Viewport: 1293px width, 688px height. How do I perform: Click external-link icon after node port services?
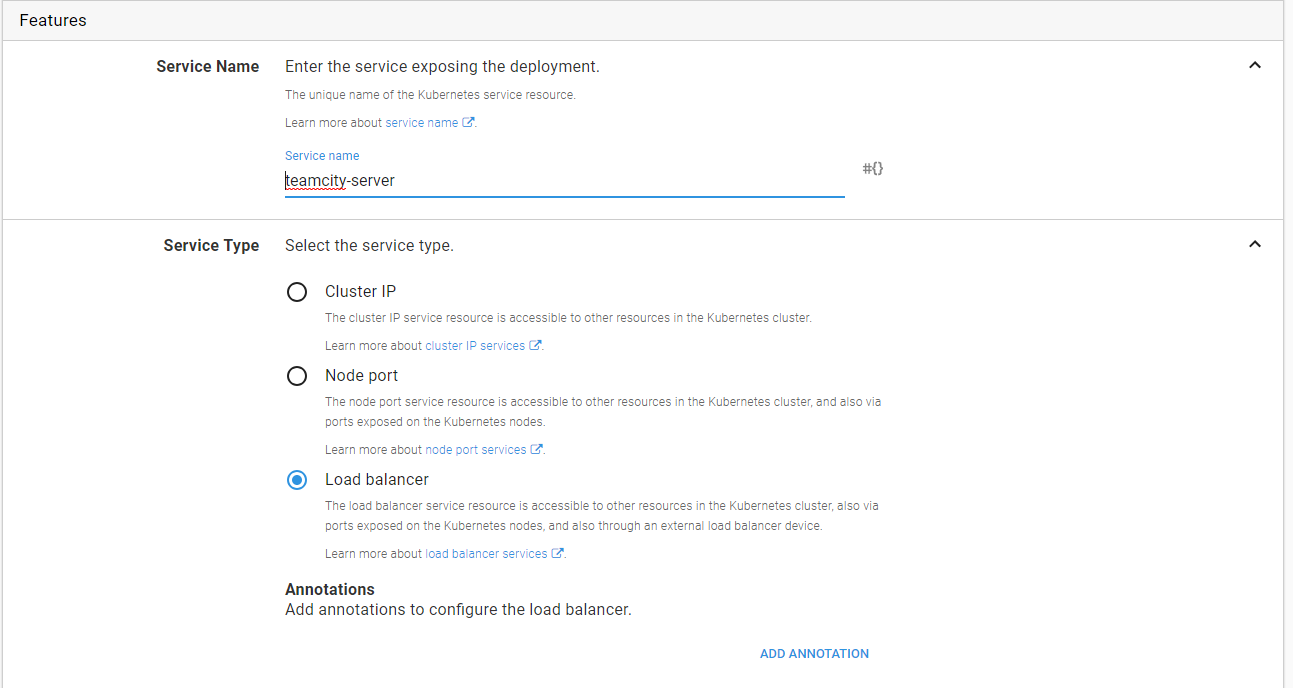537,450
